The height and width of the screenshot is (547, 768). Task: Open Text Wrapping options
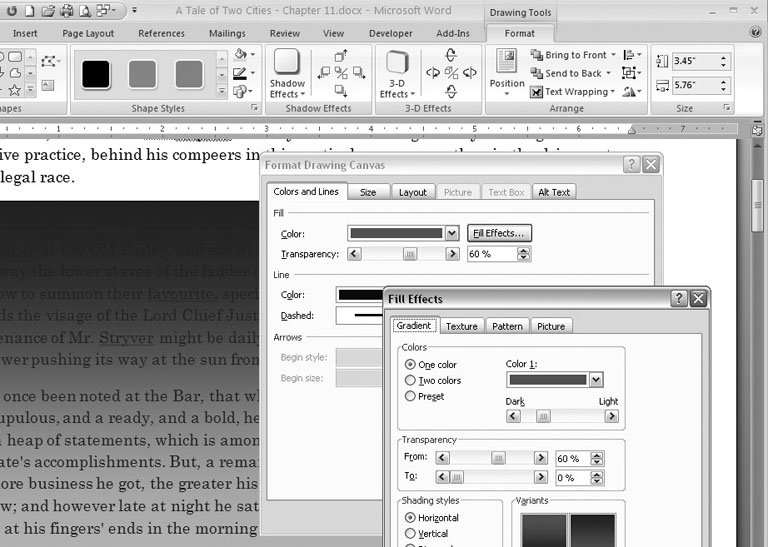click(574, 92)
